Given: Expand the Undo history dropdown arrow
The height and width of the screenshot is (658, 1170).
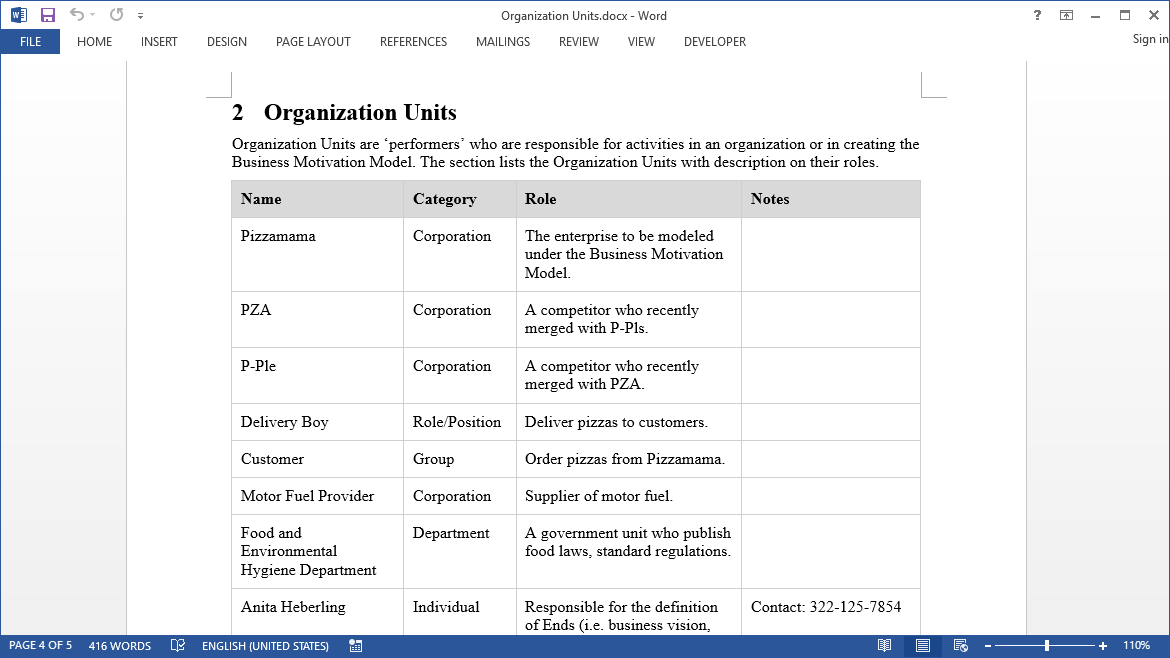Looking at the screenshot, I should (x=93, y=15).
